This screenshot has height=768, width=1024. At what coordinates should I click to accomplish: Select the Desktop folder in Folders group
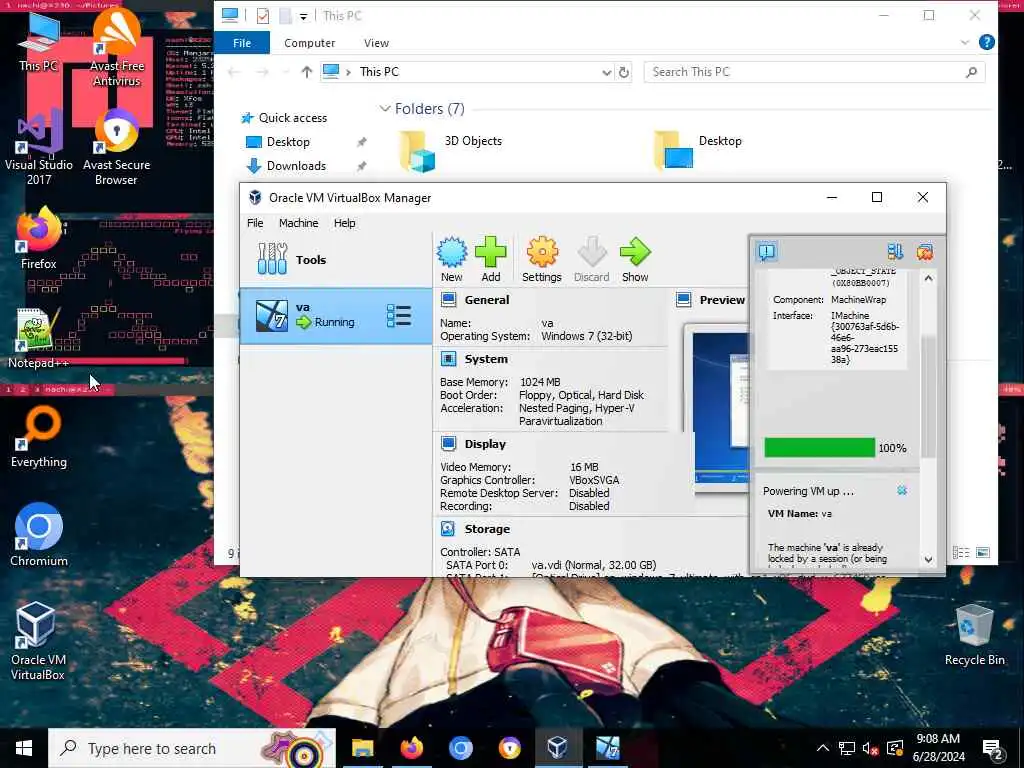[699, 150]
